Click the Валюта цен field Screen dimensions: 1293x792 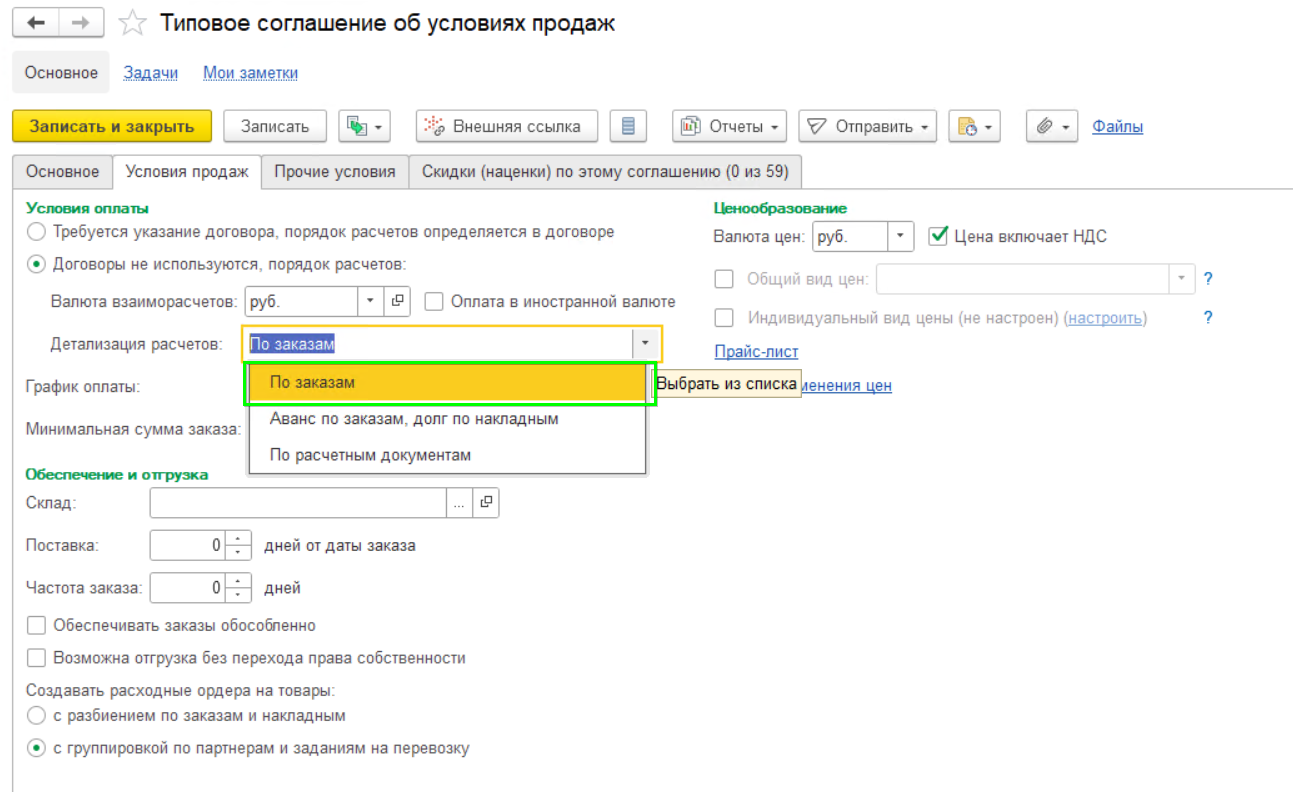pos(850,237)
